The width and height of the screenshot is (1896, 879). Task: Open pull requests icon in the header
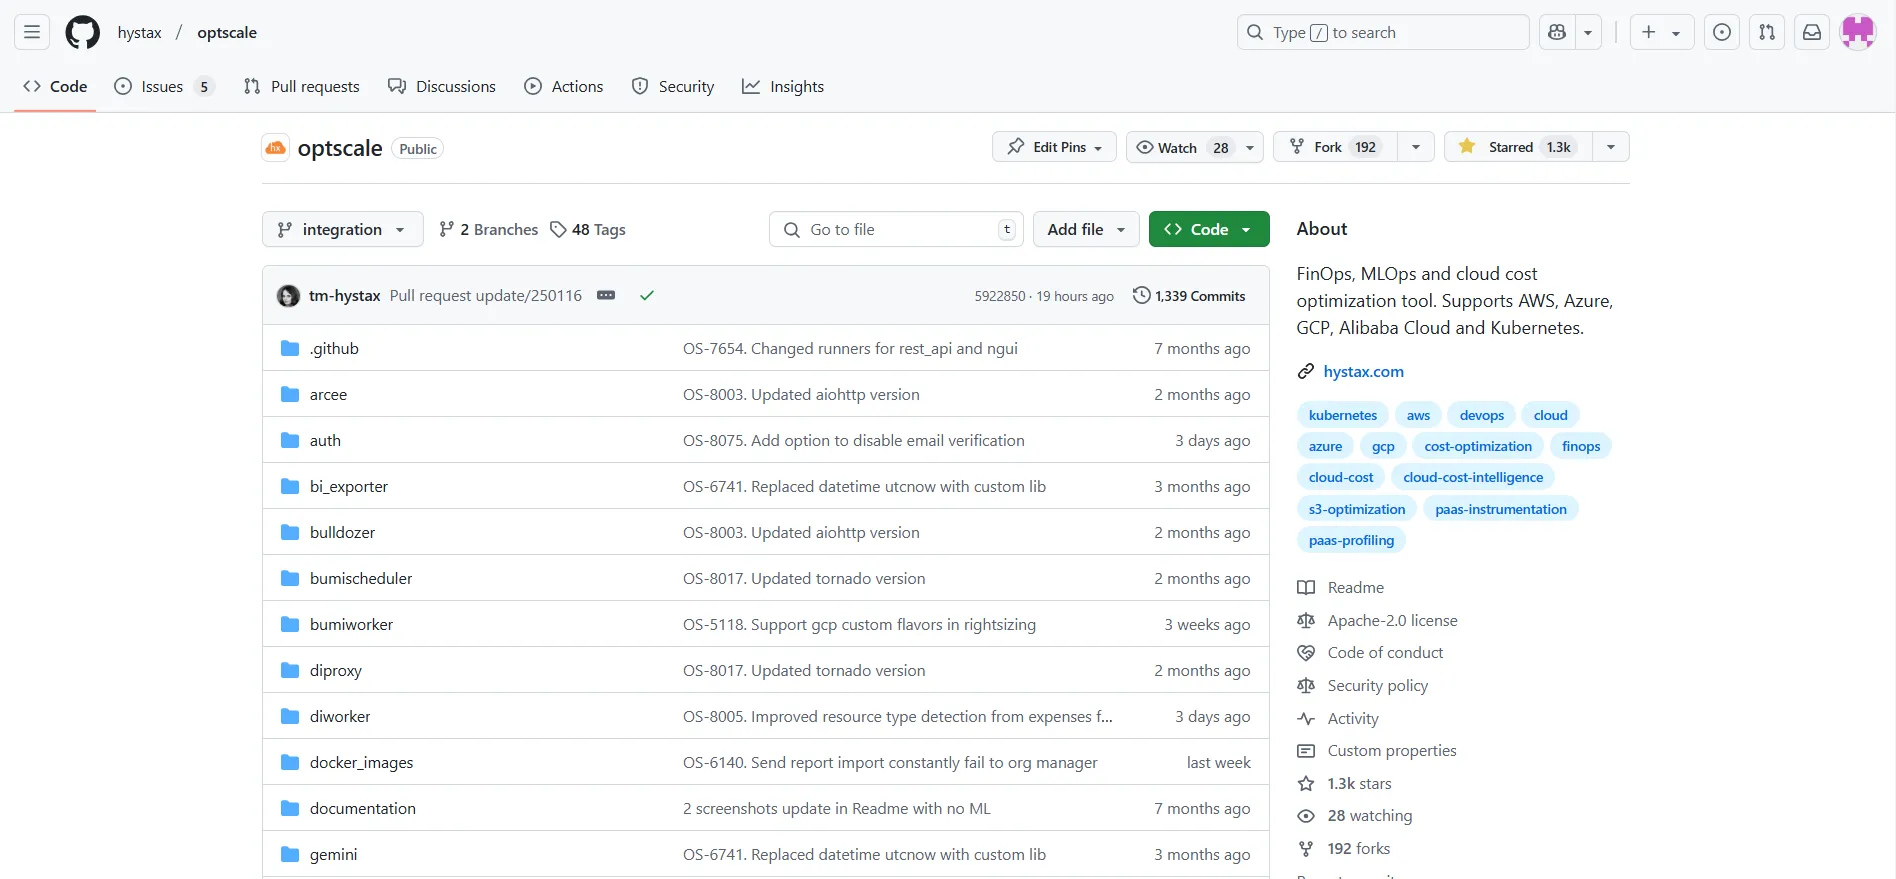coord(1767,32)
